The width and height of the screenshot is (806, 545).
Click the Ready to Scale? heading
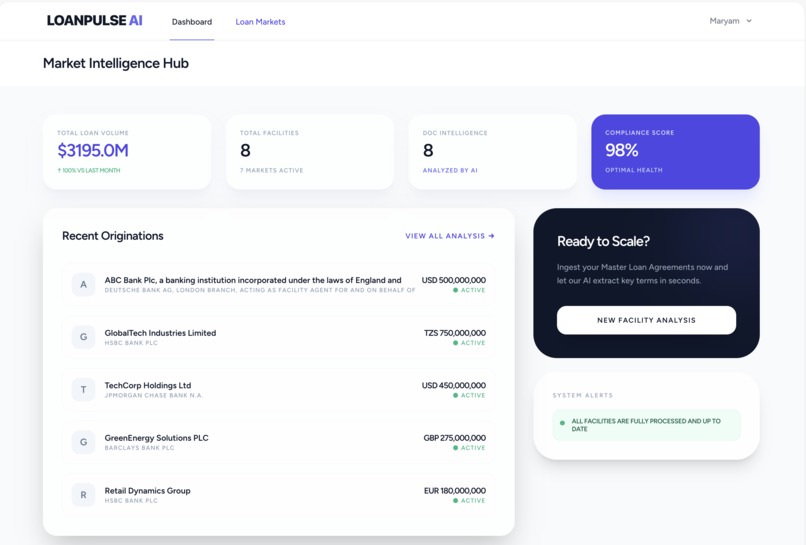click(603, 241)
